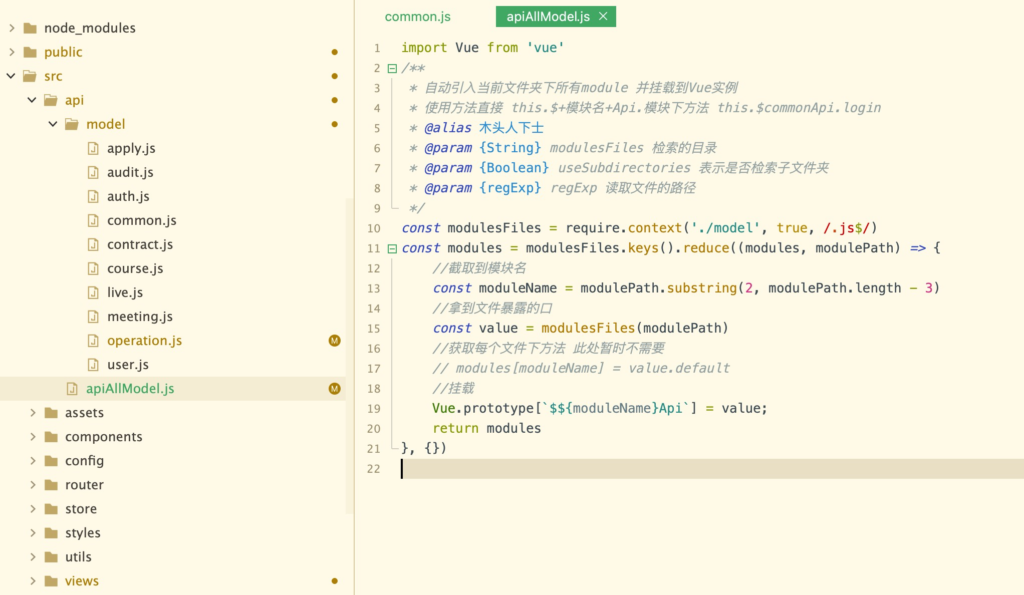This screenshot has height=595, width=1024.
Task: Open user.js from the file tree
Action: (x=127, y=364)
